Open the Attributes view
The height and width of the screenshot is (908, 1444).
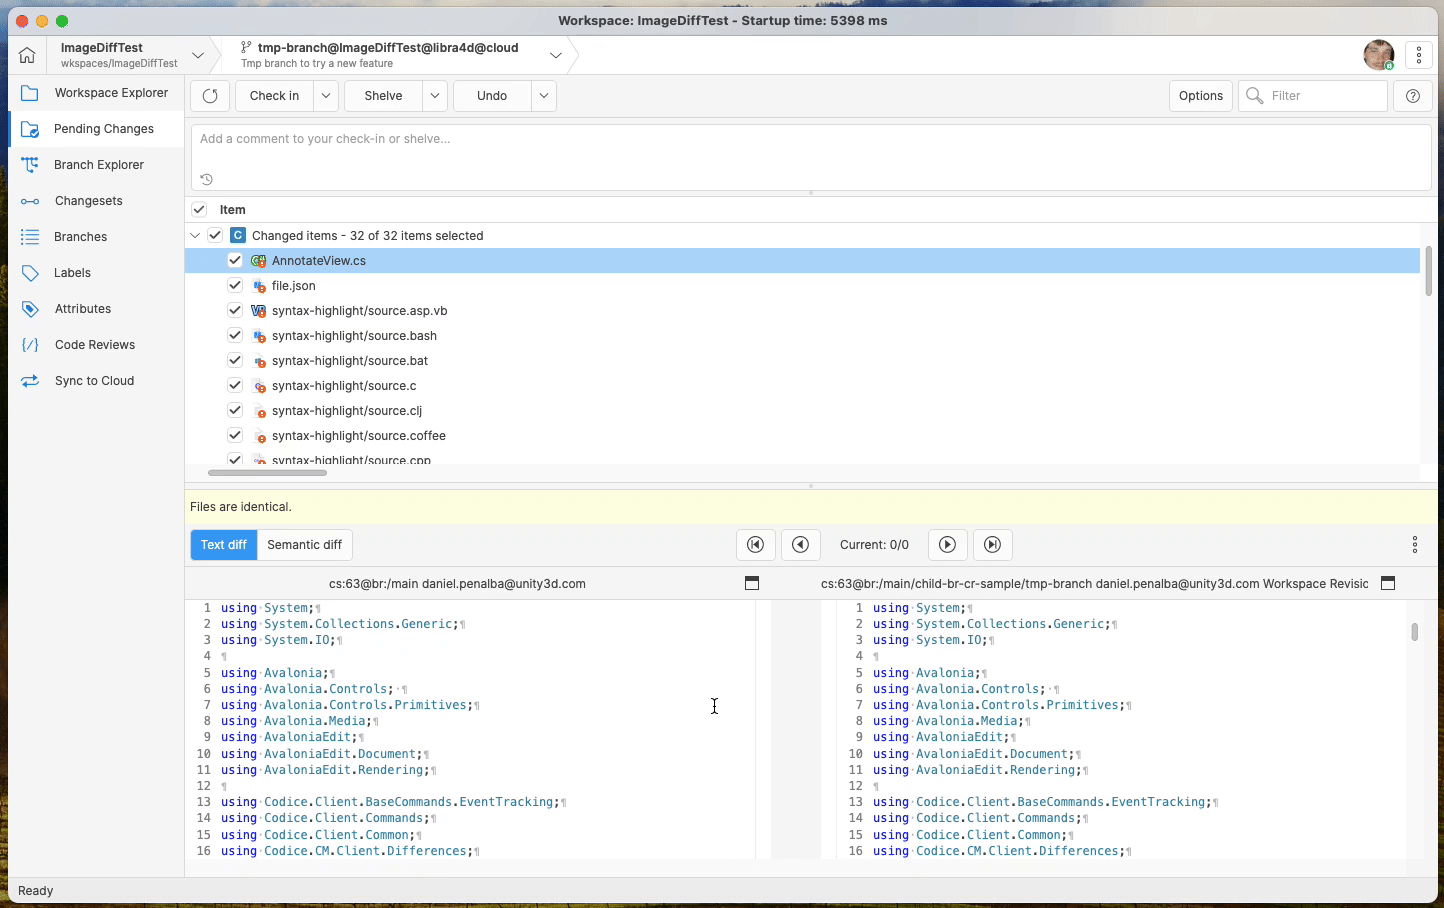pos(81,308)
